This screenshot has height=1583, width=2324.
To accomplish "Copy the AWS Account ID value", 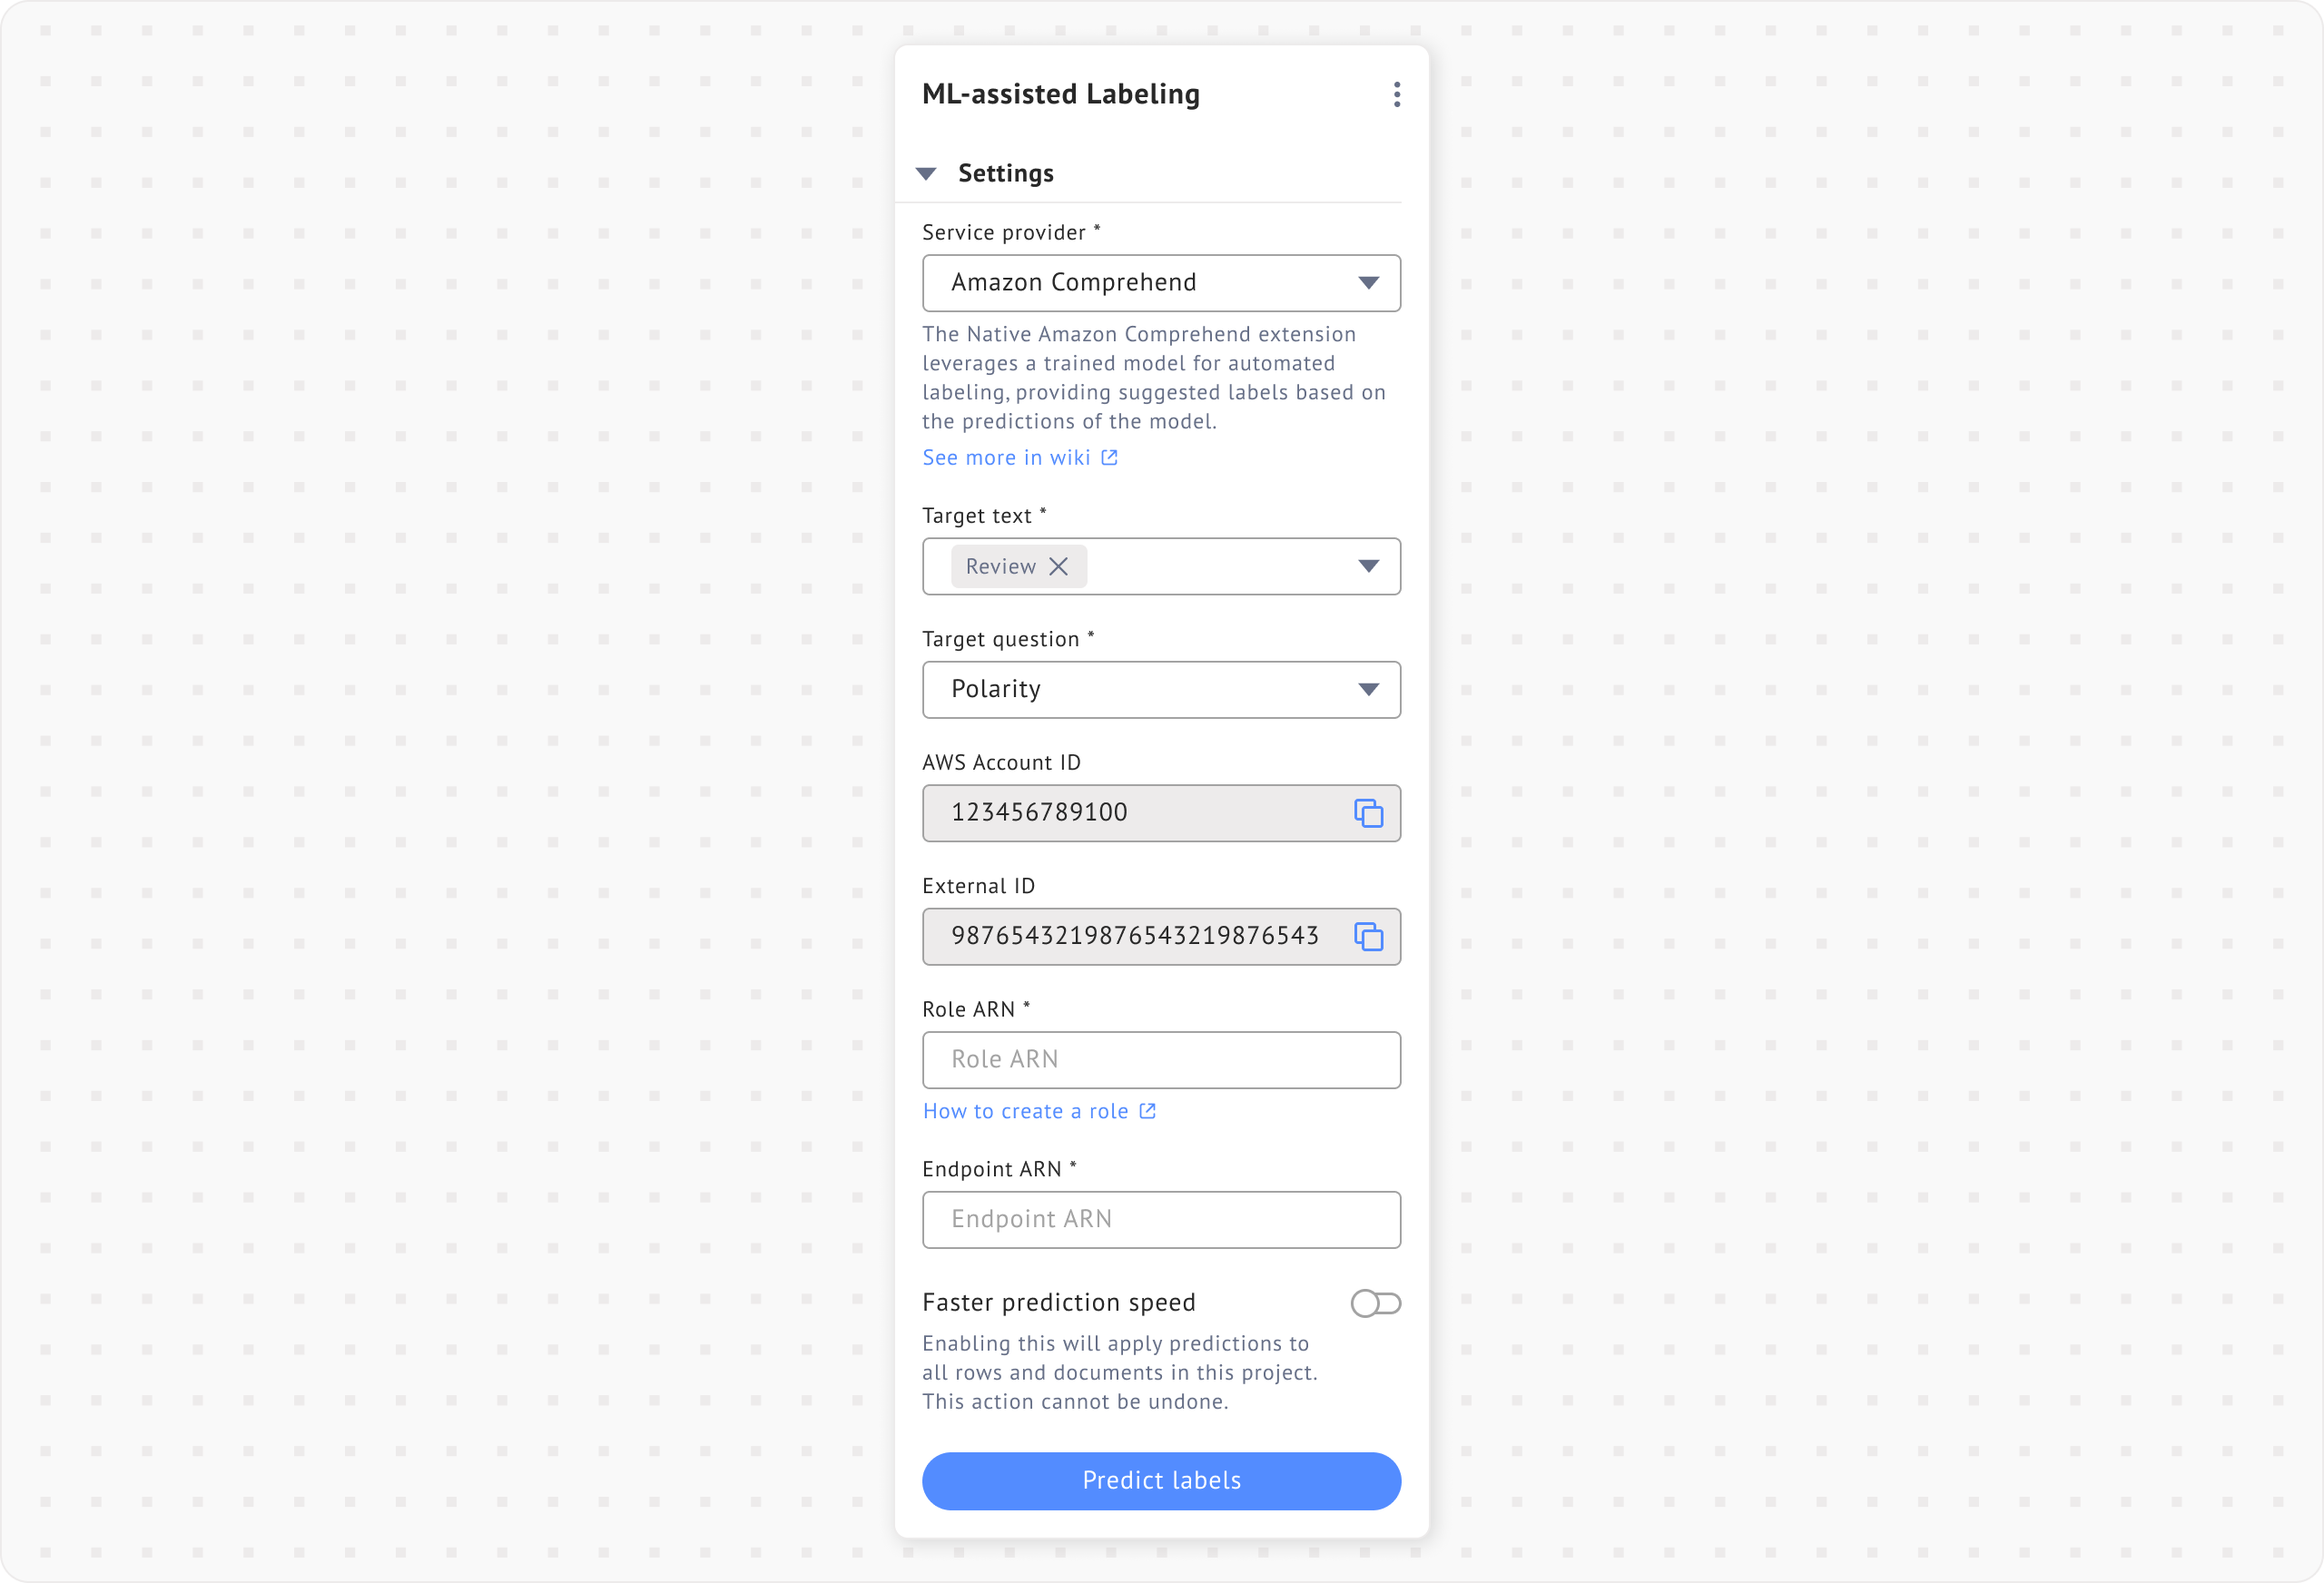I will [x=1370, y=813].
